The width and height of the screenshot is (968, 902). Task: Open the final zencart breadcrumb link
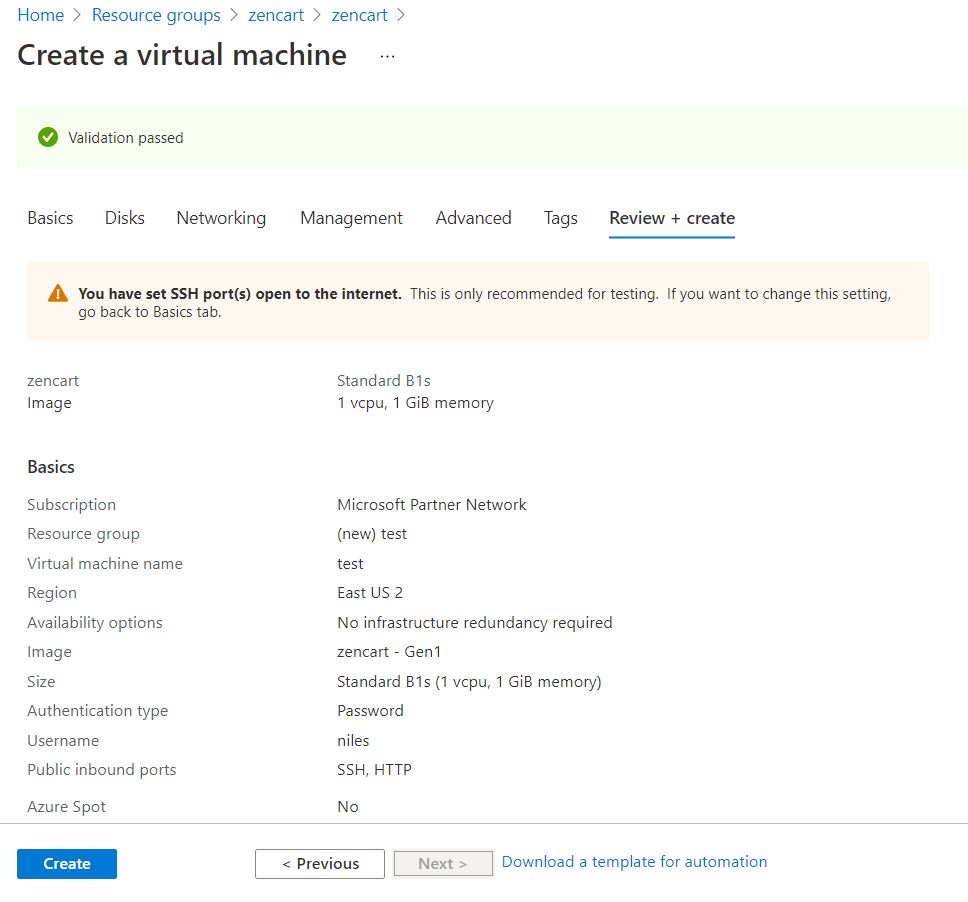click(359, 15)
